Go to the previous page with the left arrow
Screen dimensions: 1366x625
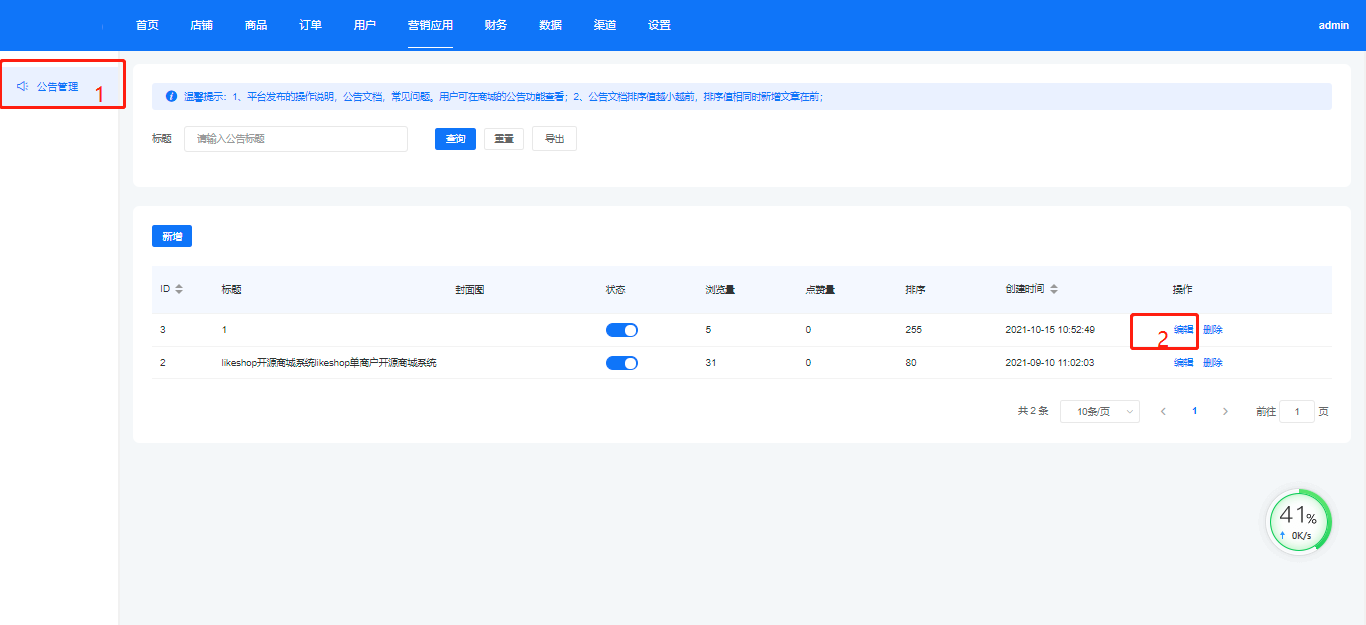[x=1163, y=411]
